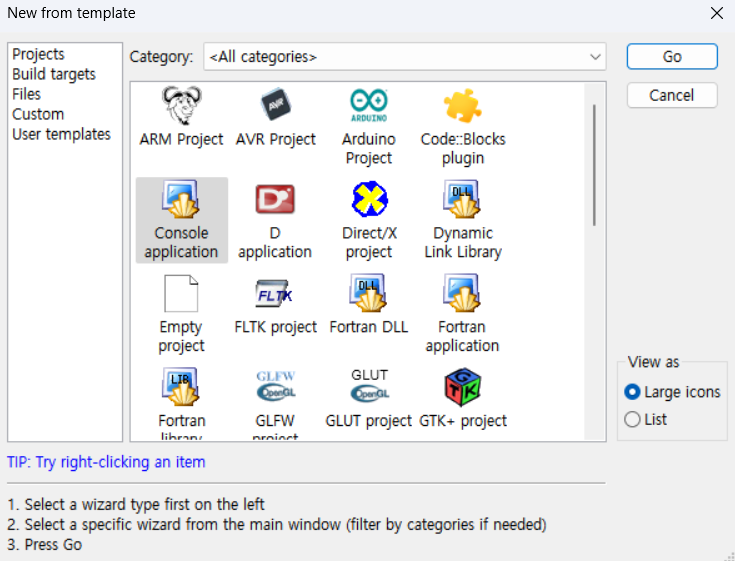This screenshot has height=561, width=735.
Task: Select the Direct/X project template
Action: point(369,220)
